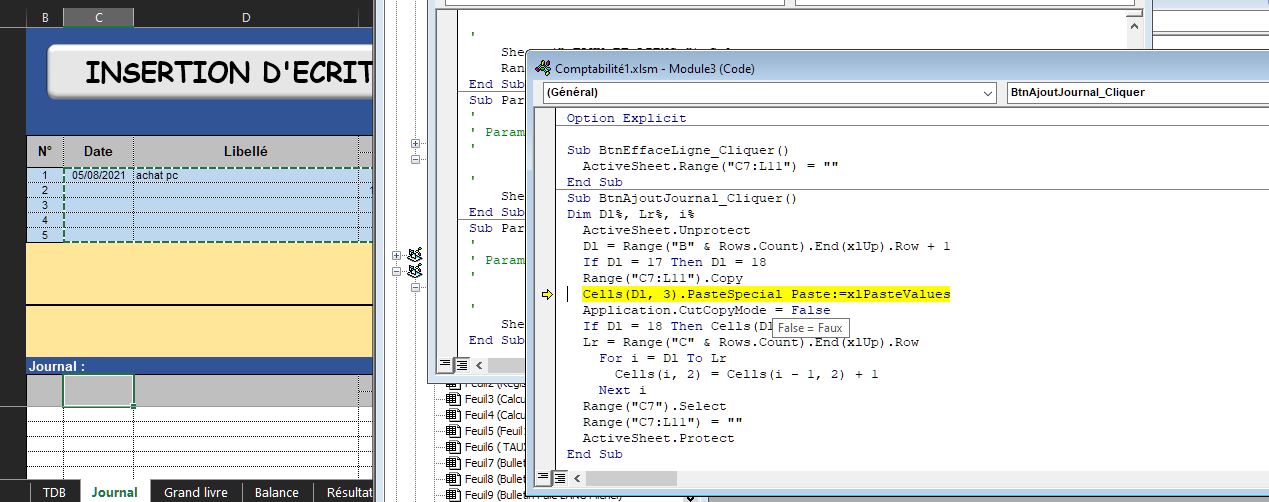Click the Procedure View icon in Module3 window

point(543,477)
